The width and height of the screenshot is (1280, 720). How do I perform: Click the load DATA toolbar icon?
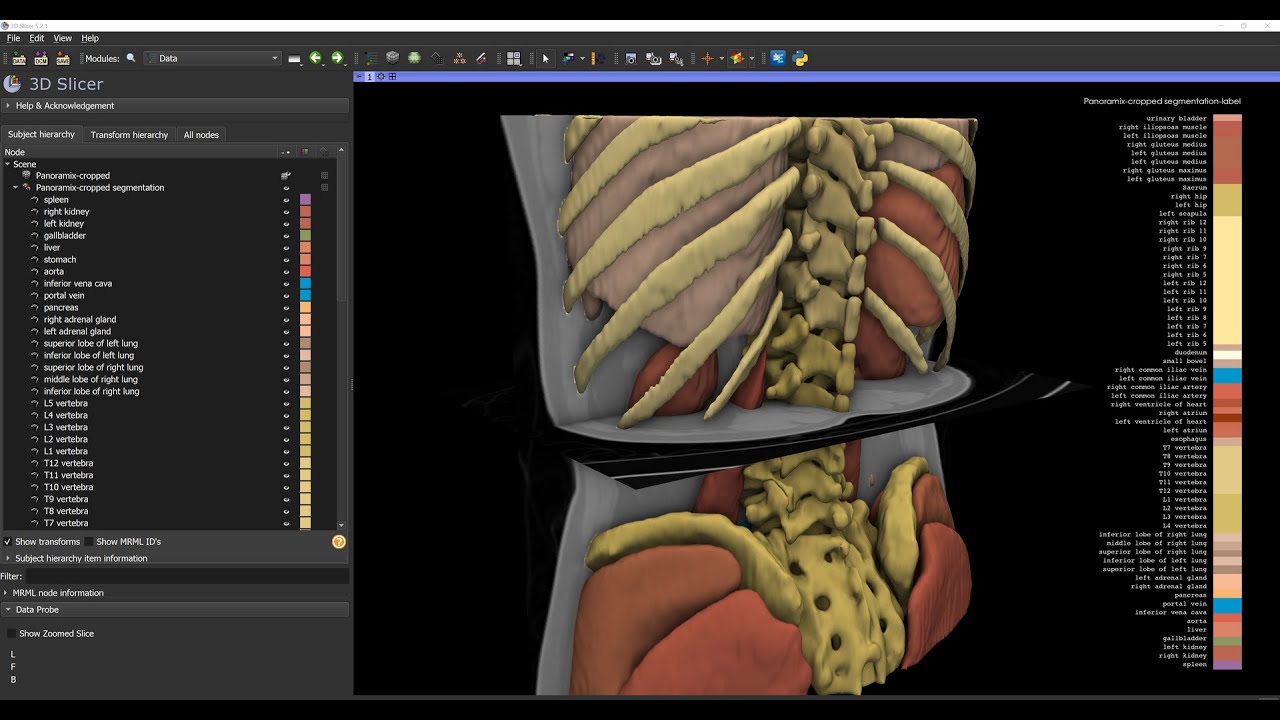pos(19,58)
